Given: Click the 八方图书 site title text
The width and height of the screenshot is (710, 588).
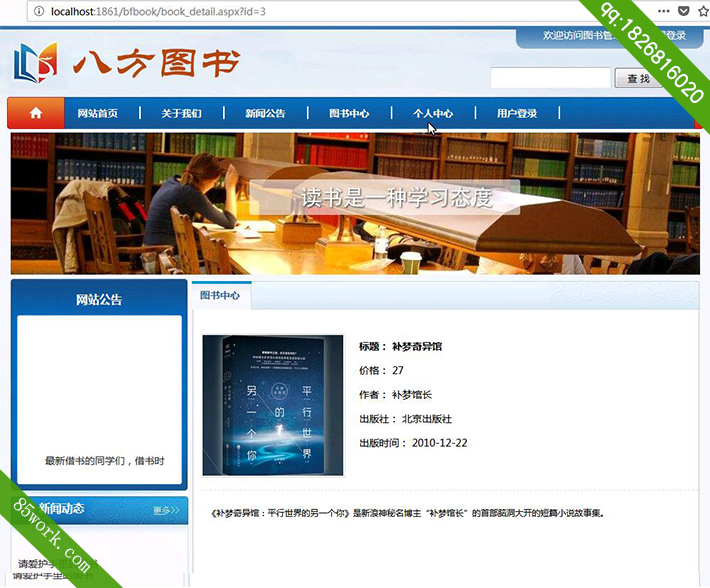Looking at the screenshot, I should (157, 63).
